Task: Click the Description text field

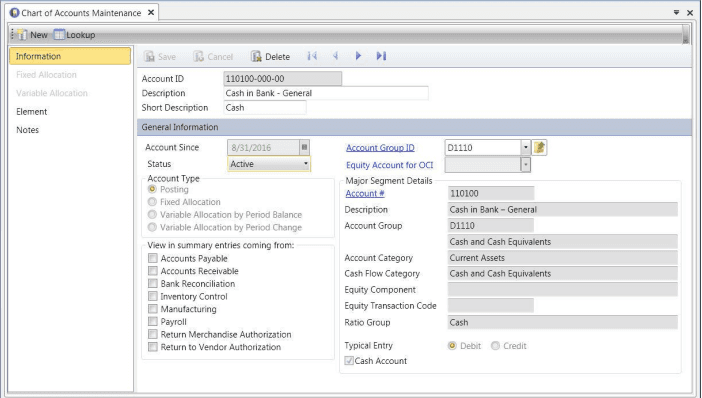Action: [x=326, y=93]
